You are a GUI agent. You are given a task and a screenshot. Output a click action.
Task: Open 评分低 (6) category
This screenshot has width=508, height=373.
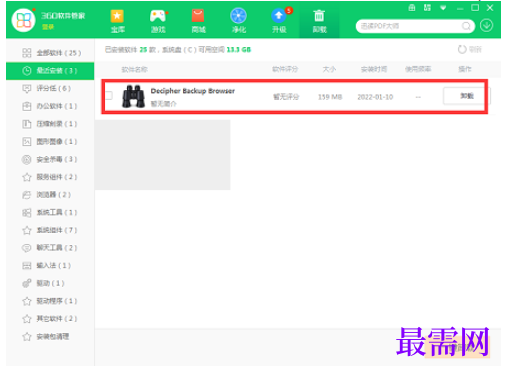(50, 88)
